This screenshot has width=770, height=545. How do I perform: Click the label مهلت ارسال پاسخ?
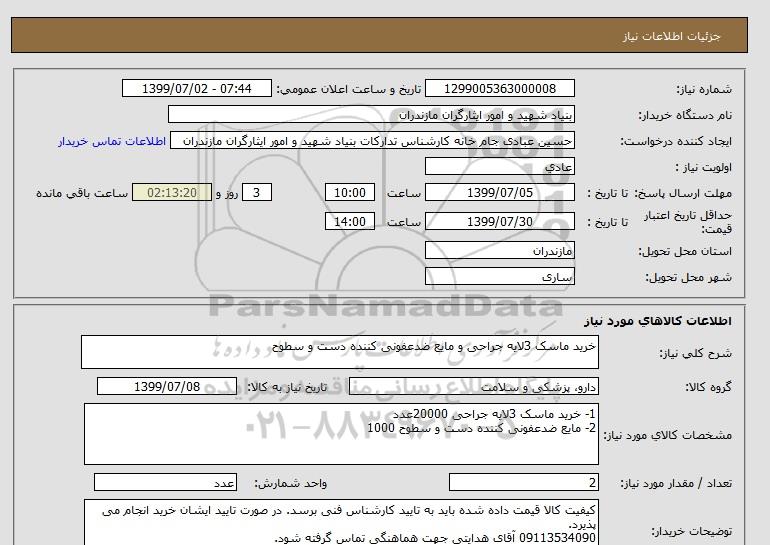tap(683, 193)
